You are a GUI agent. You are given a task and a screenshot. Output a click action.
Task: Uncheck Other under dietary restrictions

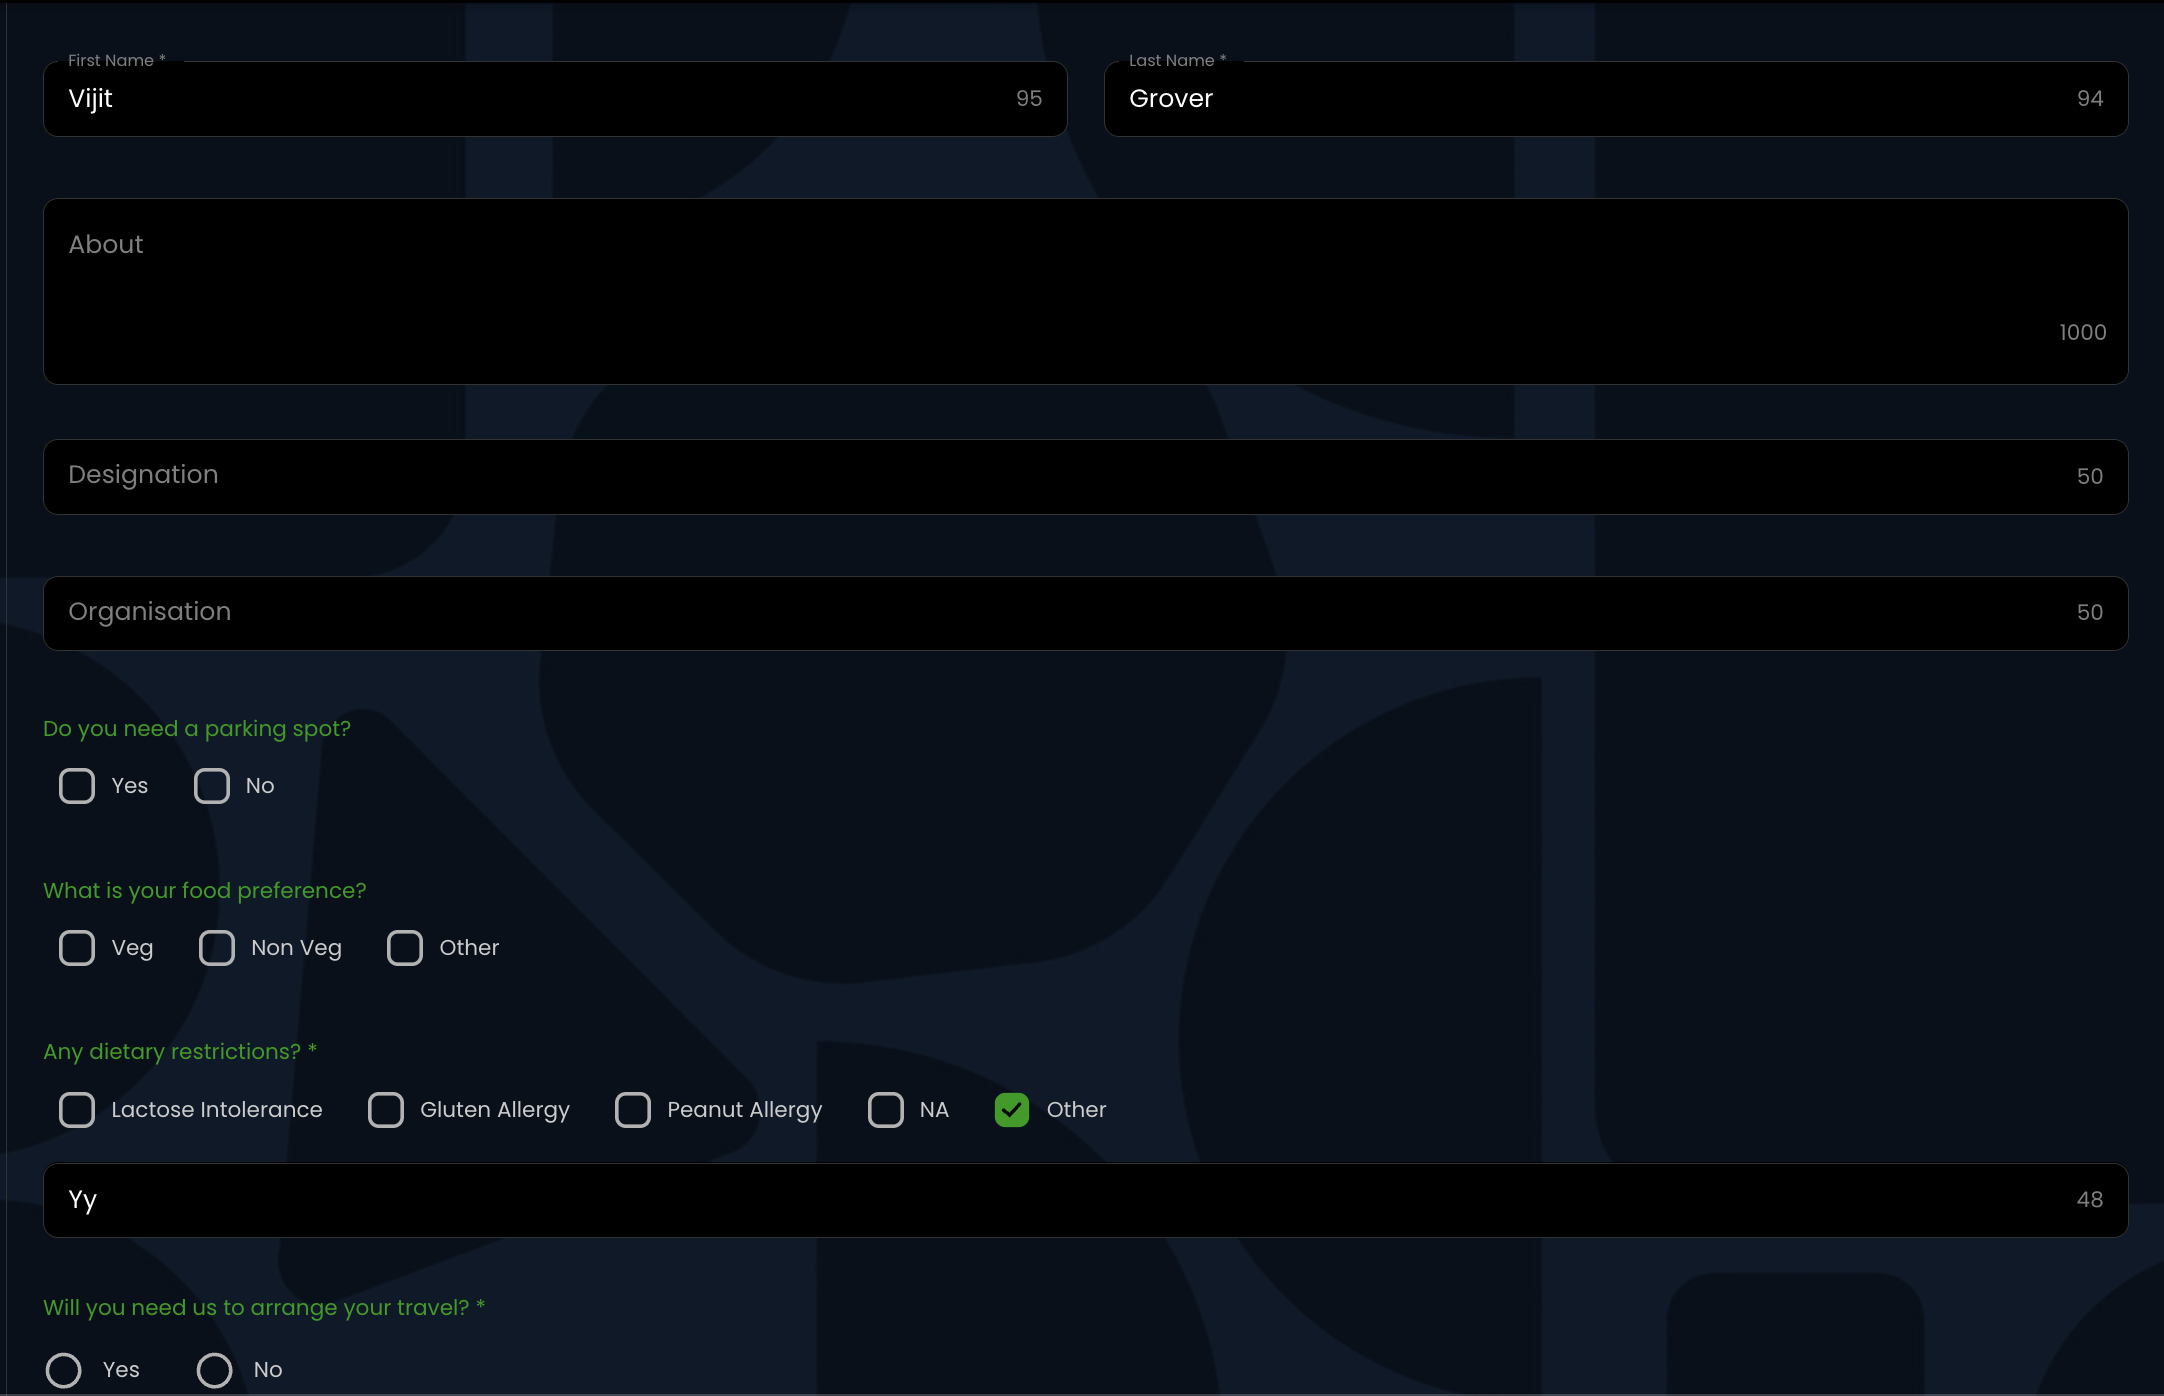pos(1012,1110)
